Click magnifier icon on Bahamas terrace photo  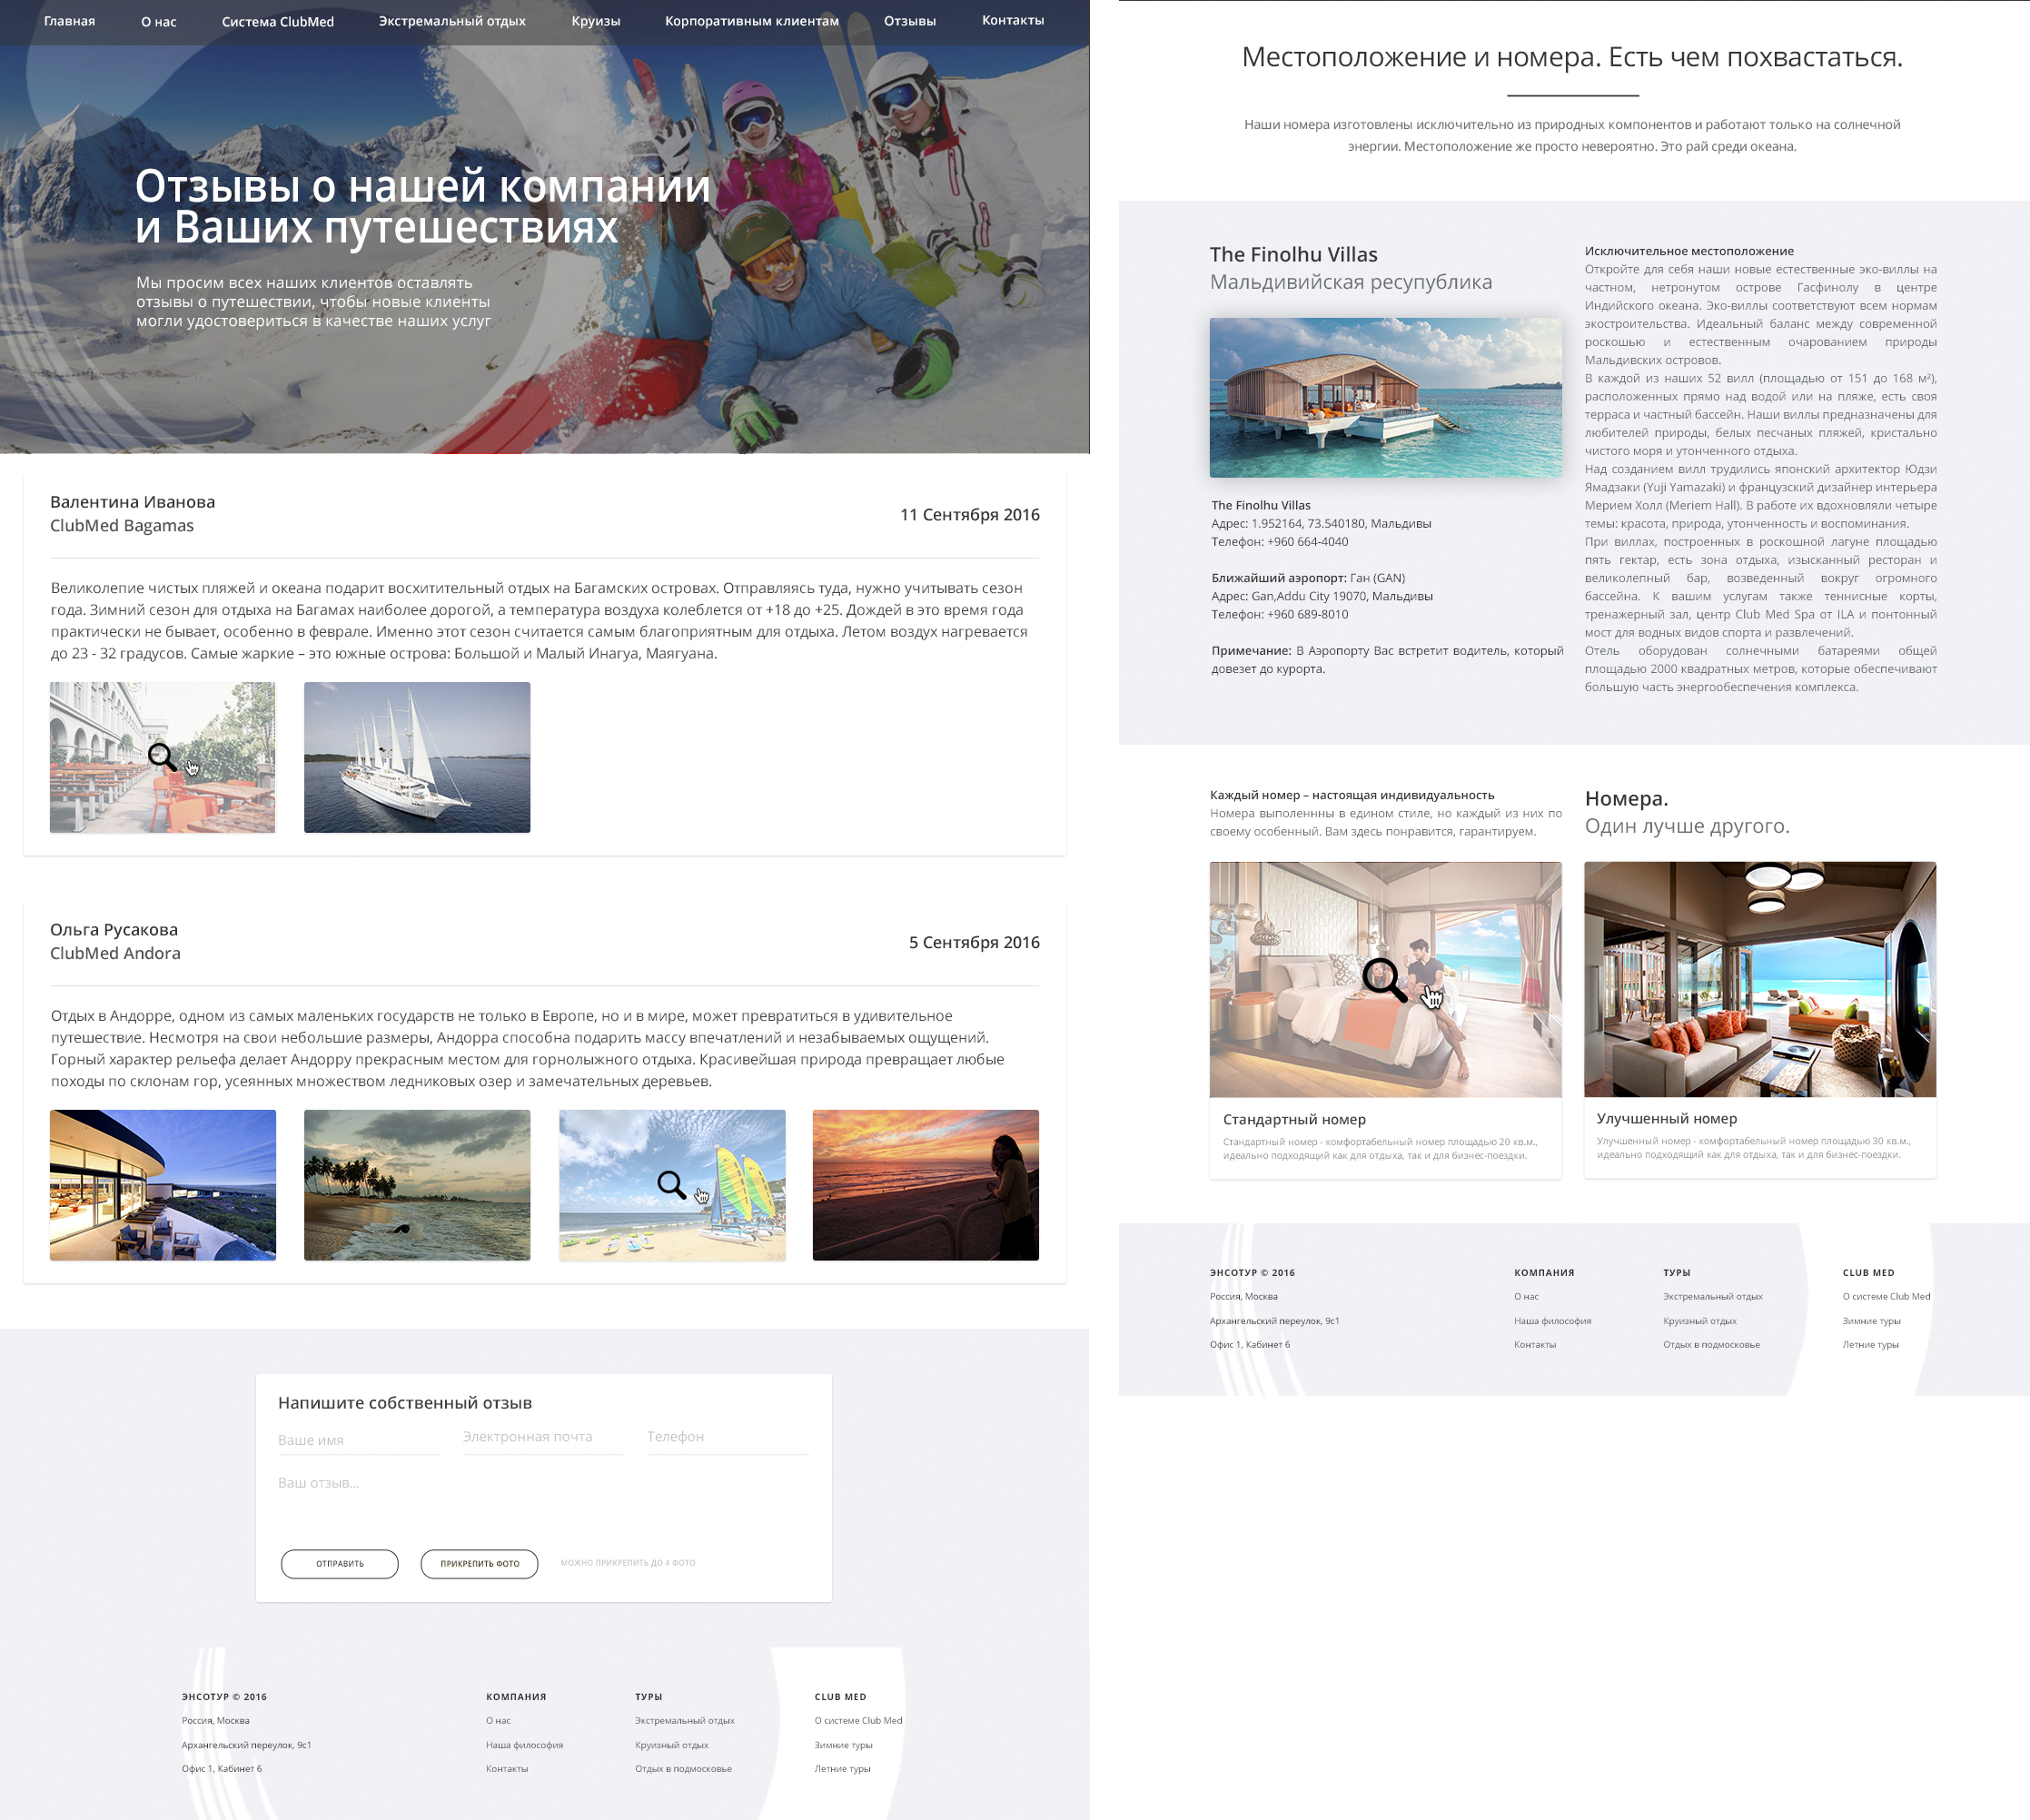pos(162,757)
